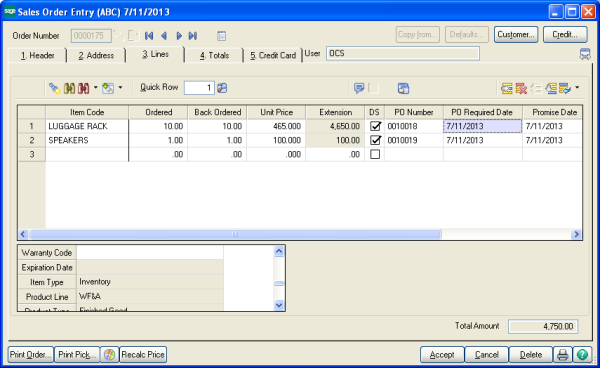
Task: Click the Quick Row input field
Action: pos(199,88)
